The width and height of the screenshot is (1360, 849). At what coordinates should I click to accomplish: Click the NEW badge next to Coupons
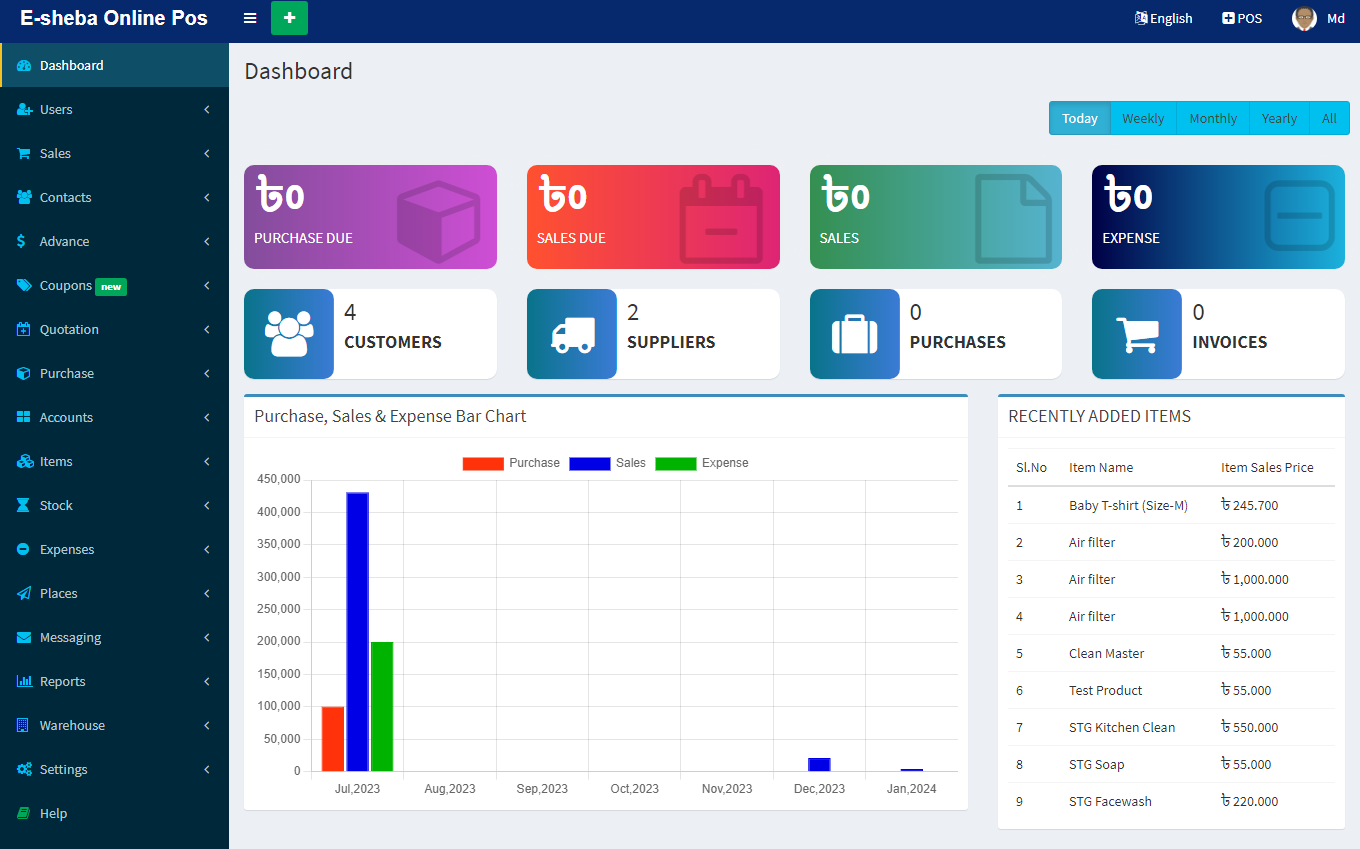click(x=111, y=286)
